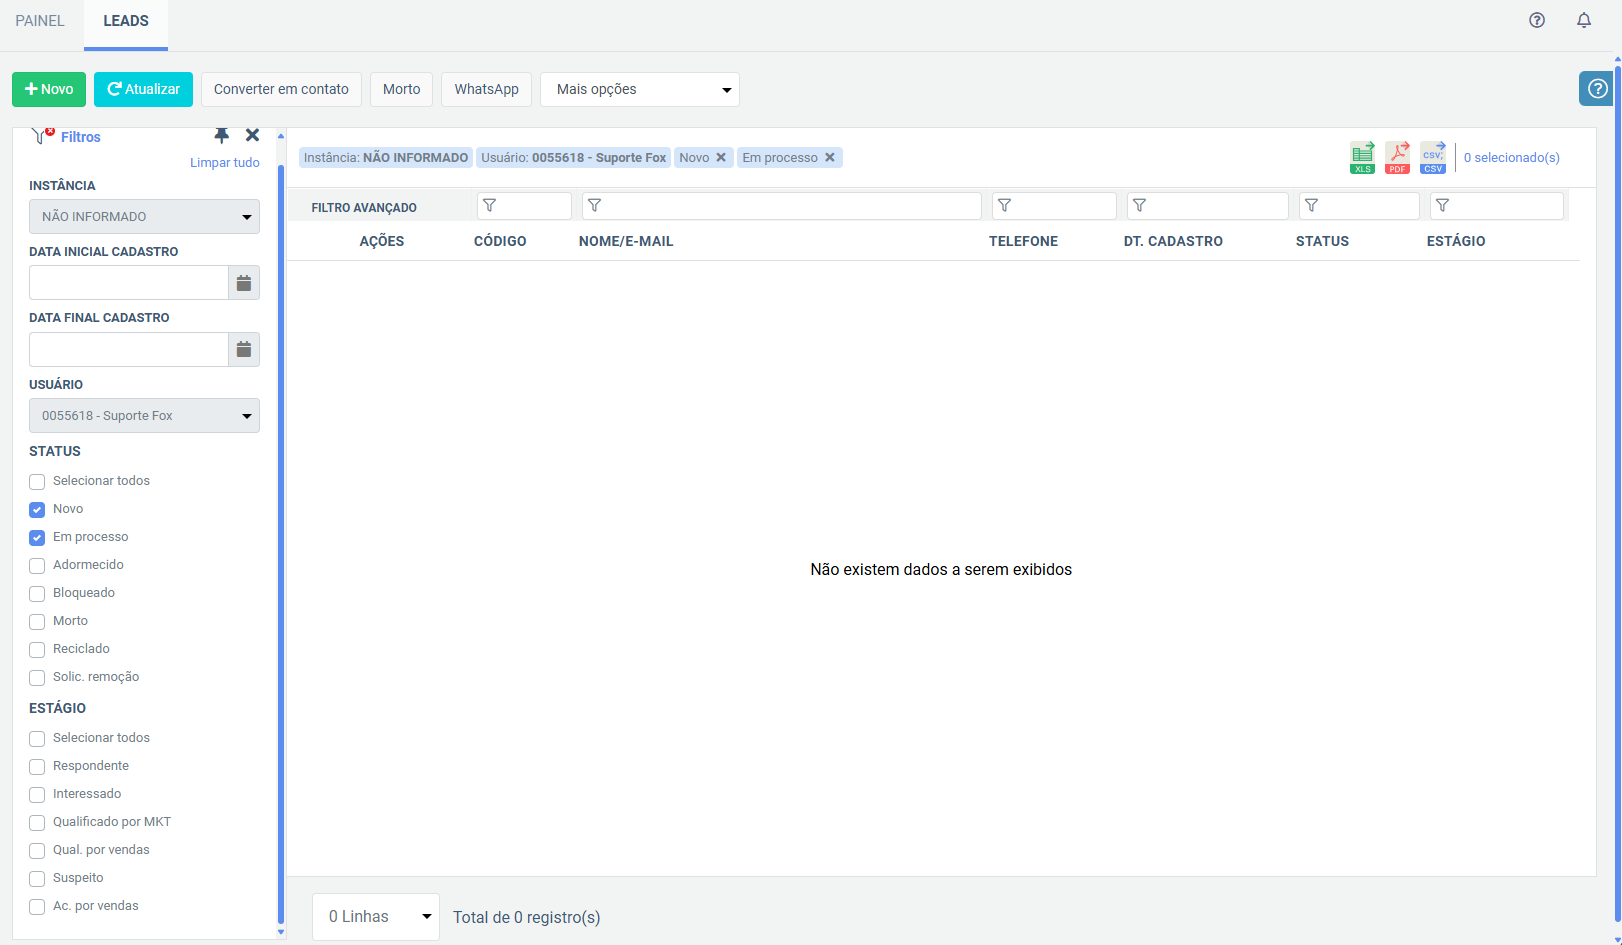This screenshot has height=945, width=1622.
Task: Sort by the DT. CADASTRO column header
Action: pyautogui.click(x=1173, y=241)
